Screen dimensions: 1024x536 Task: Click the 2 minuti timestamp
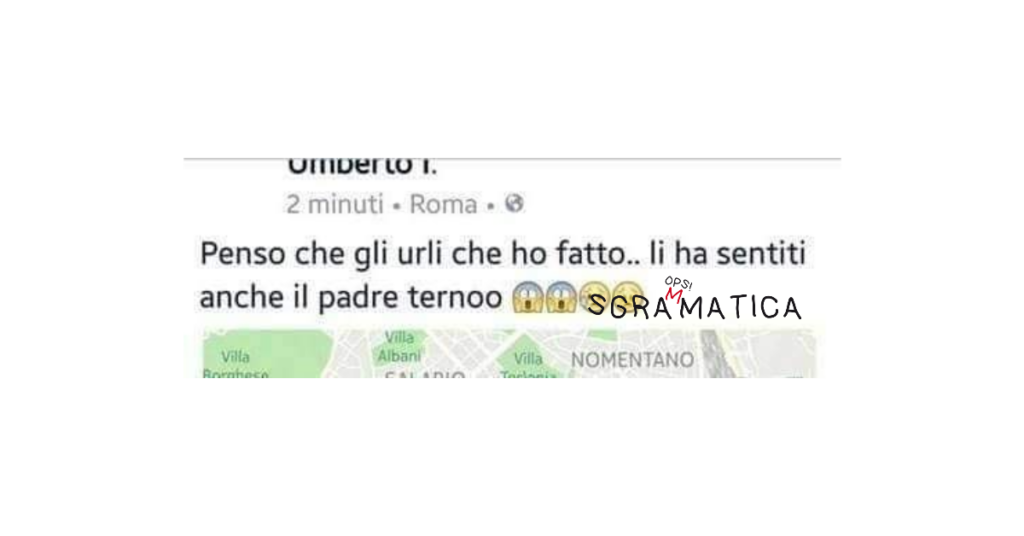pos(335,204)
